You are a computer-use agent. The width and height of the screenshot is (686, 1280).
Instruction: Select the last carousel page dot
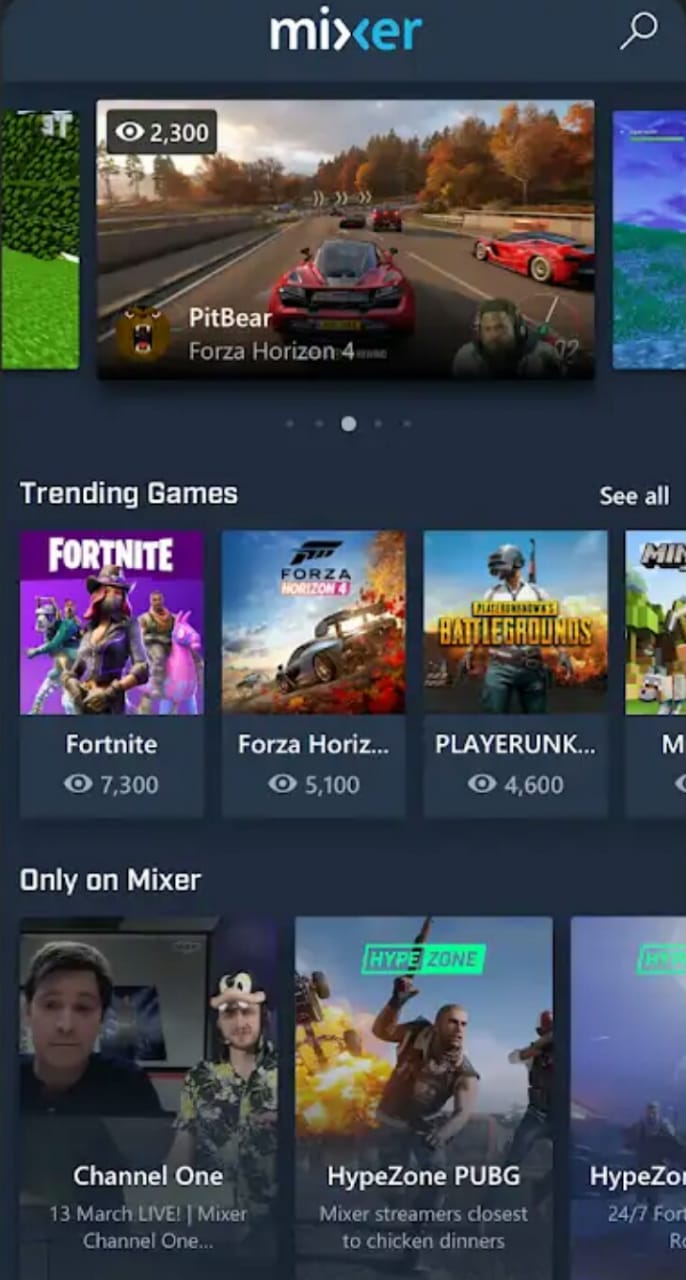407,424
